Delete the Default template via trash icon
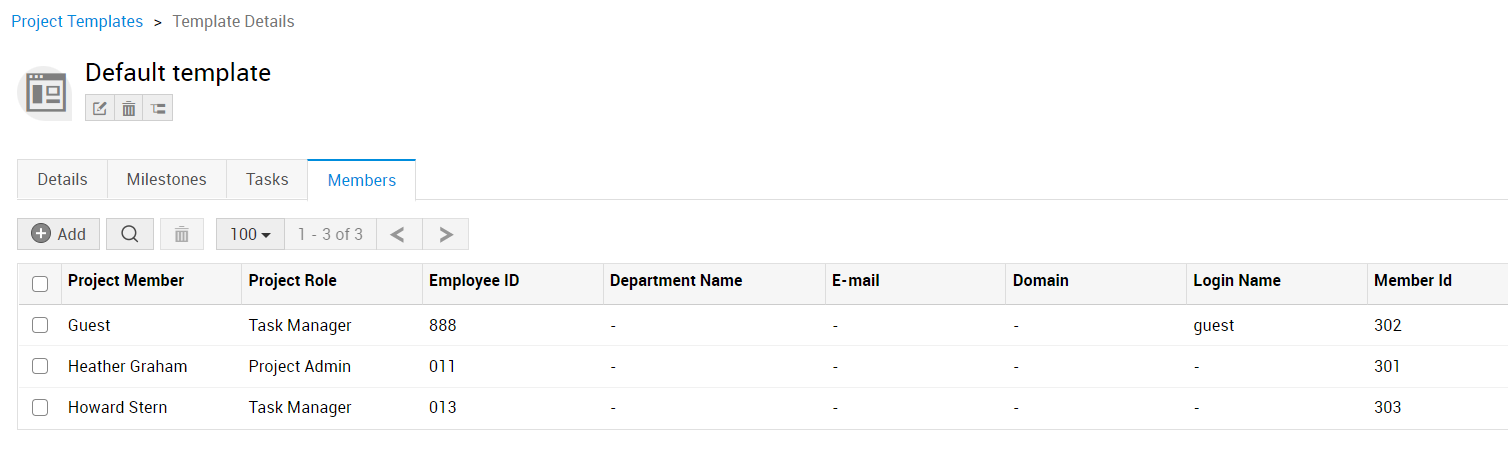The width and height of the screenshot is (1508, 452). coord(129,108)
